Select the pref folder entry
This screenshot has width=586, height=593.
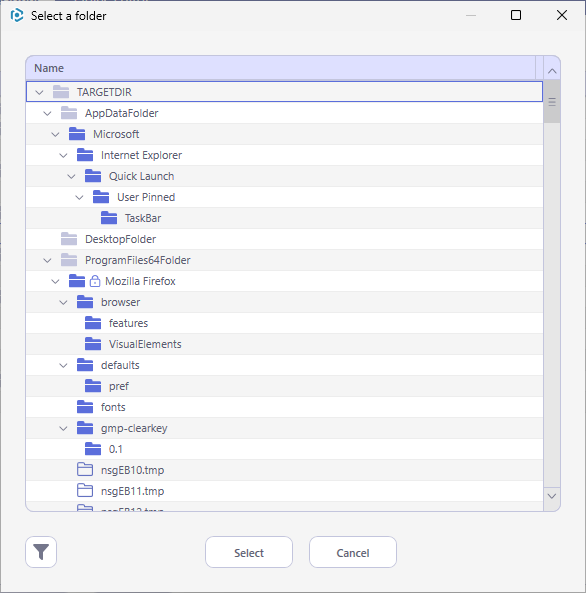284,386
